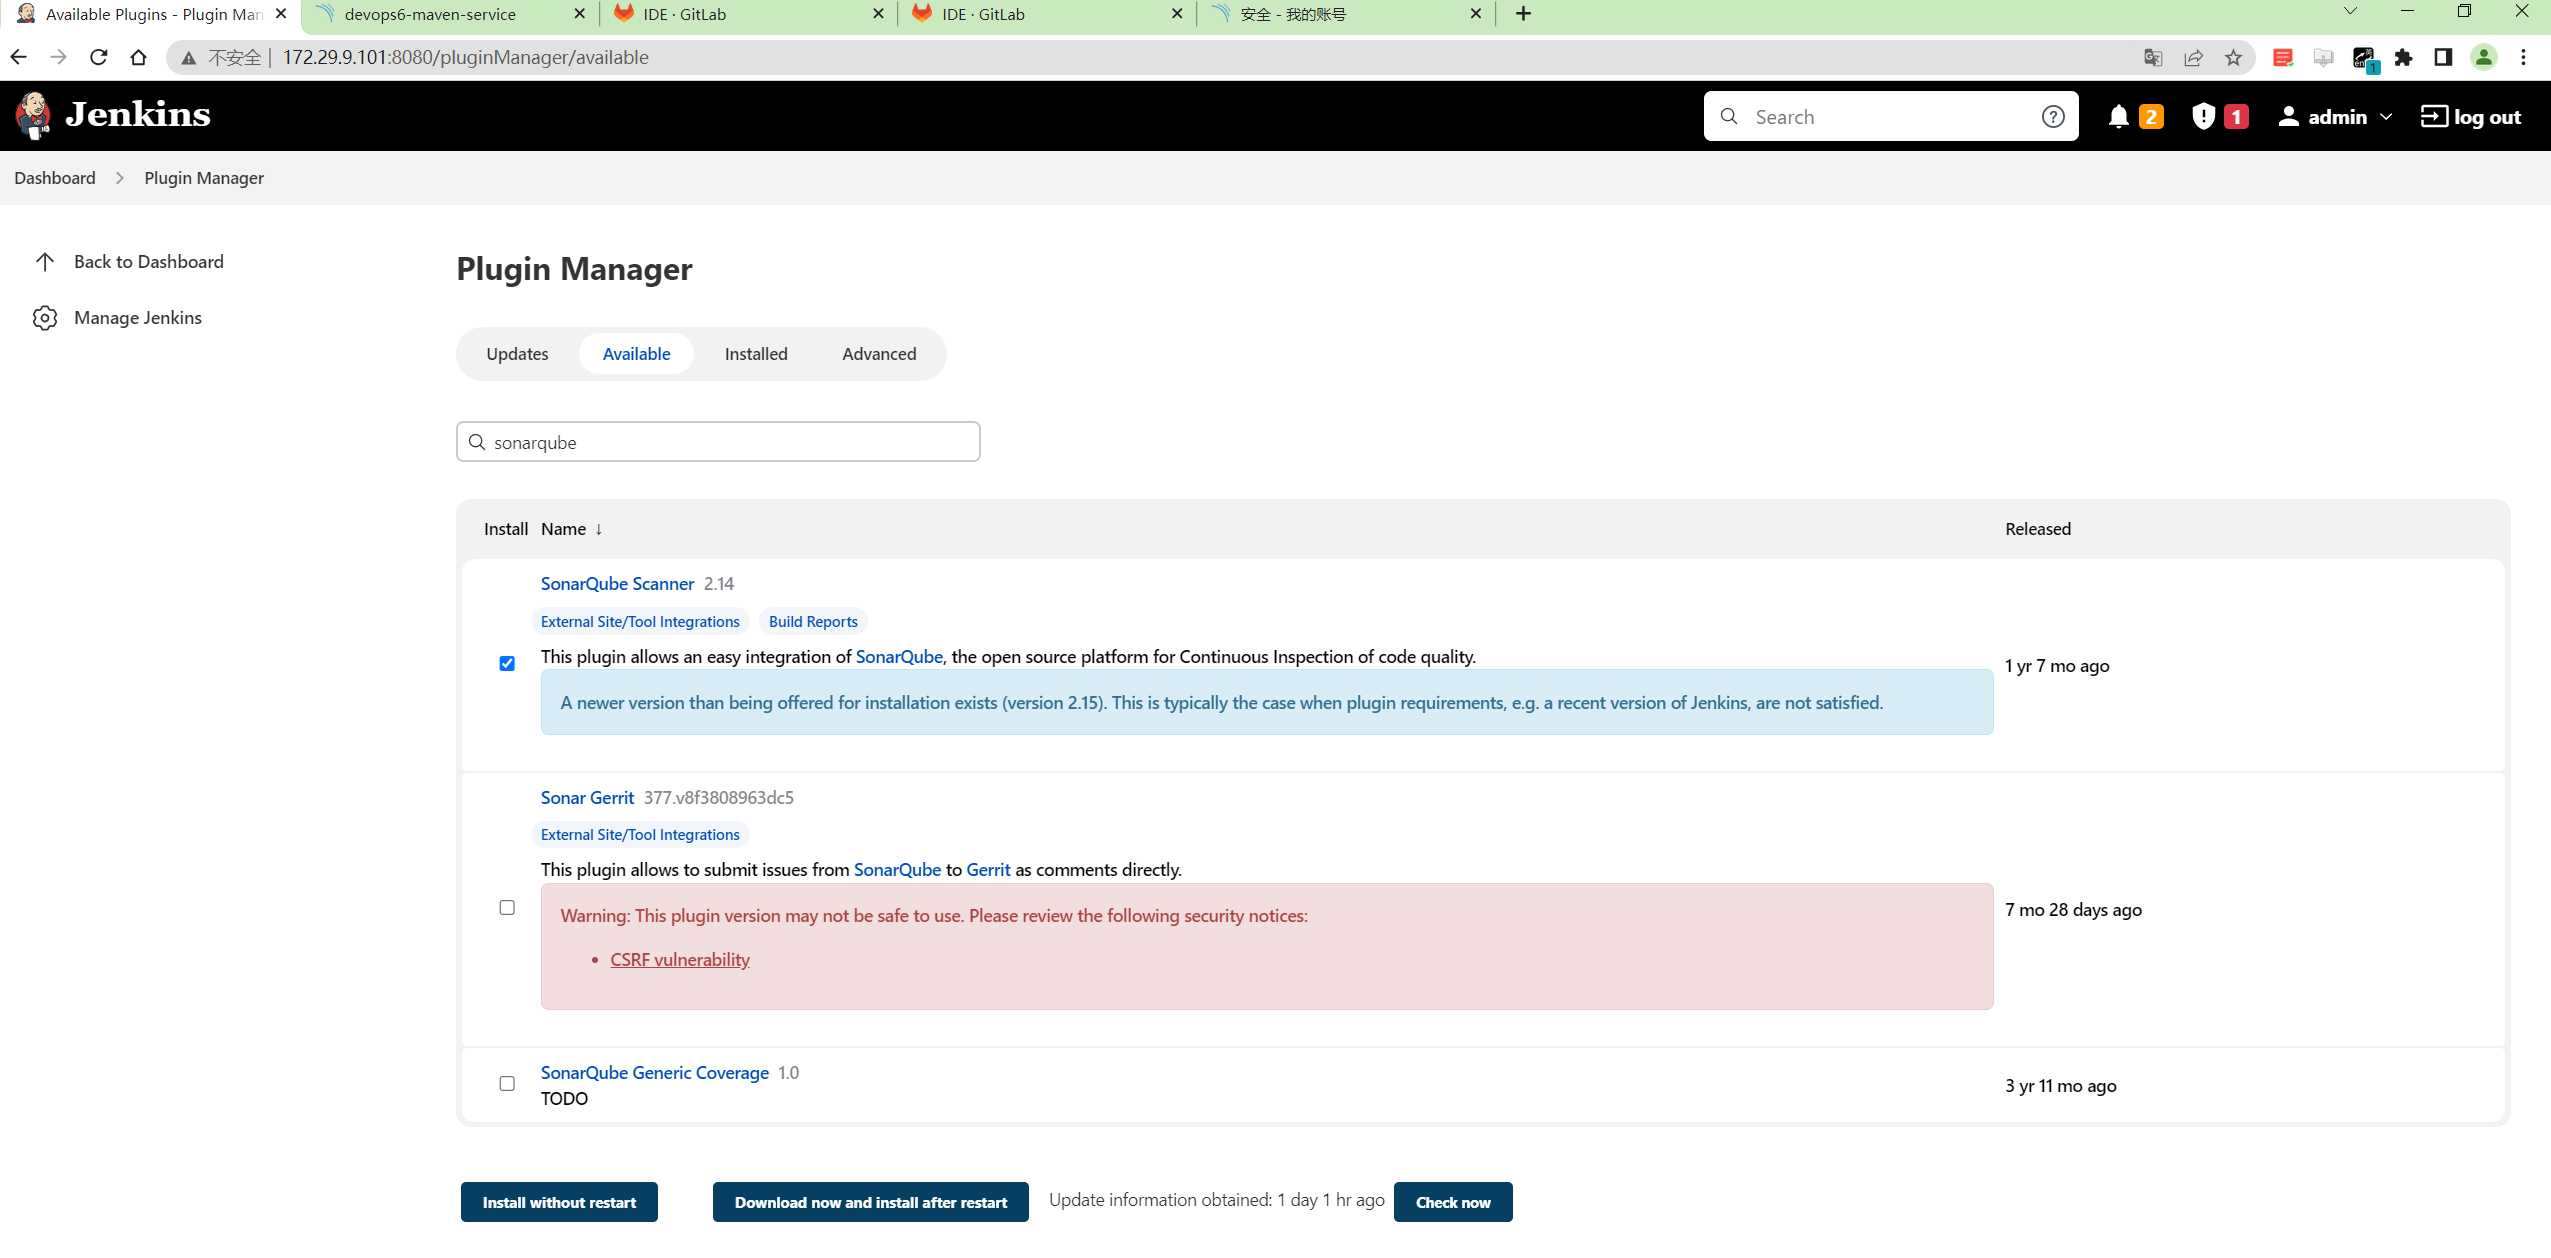The width and height of the screenshot is (2551, 1258).
Task: Click Download now and install after restart
Action: click(x=871, y=1202)
